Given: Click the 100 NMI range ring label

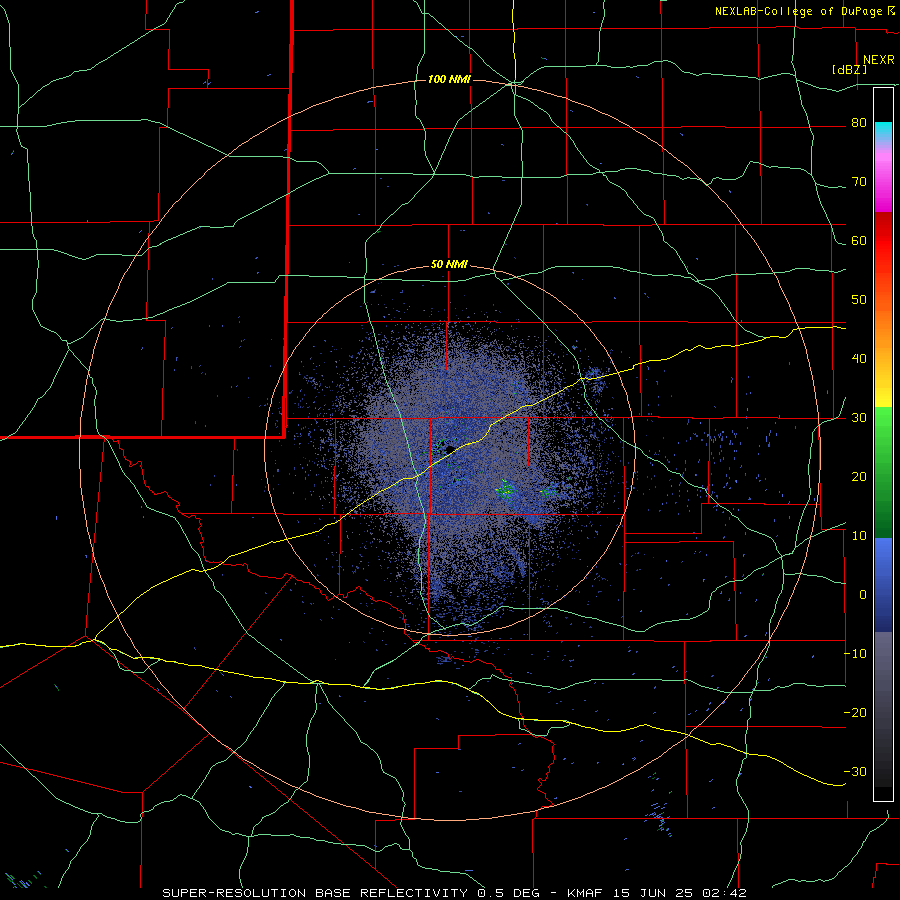Looking at the screenshot, I should pyautogui.click(x=449, y=79).
